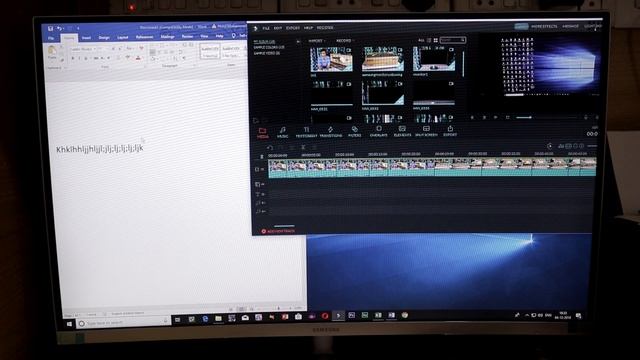The height and width of the screenshot is (360, 640).
Task: Toggle the second track icon below the video track
Action: pyautogui.click(x=258, y=184)
